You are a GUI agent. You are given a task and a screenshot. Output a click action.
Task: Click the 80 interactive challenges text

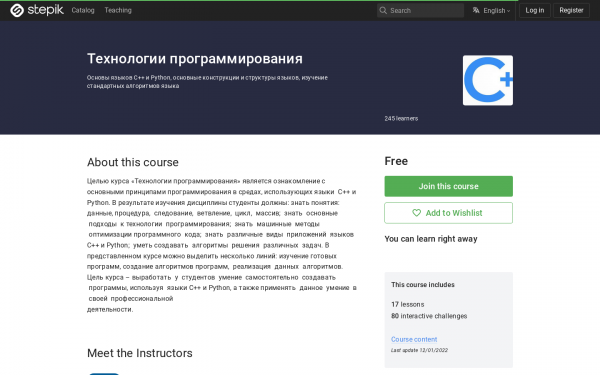pyautogui.click(x=429, y=316)
